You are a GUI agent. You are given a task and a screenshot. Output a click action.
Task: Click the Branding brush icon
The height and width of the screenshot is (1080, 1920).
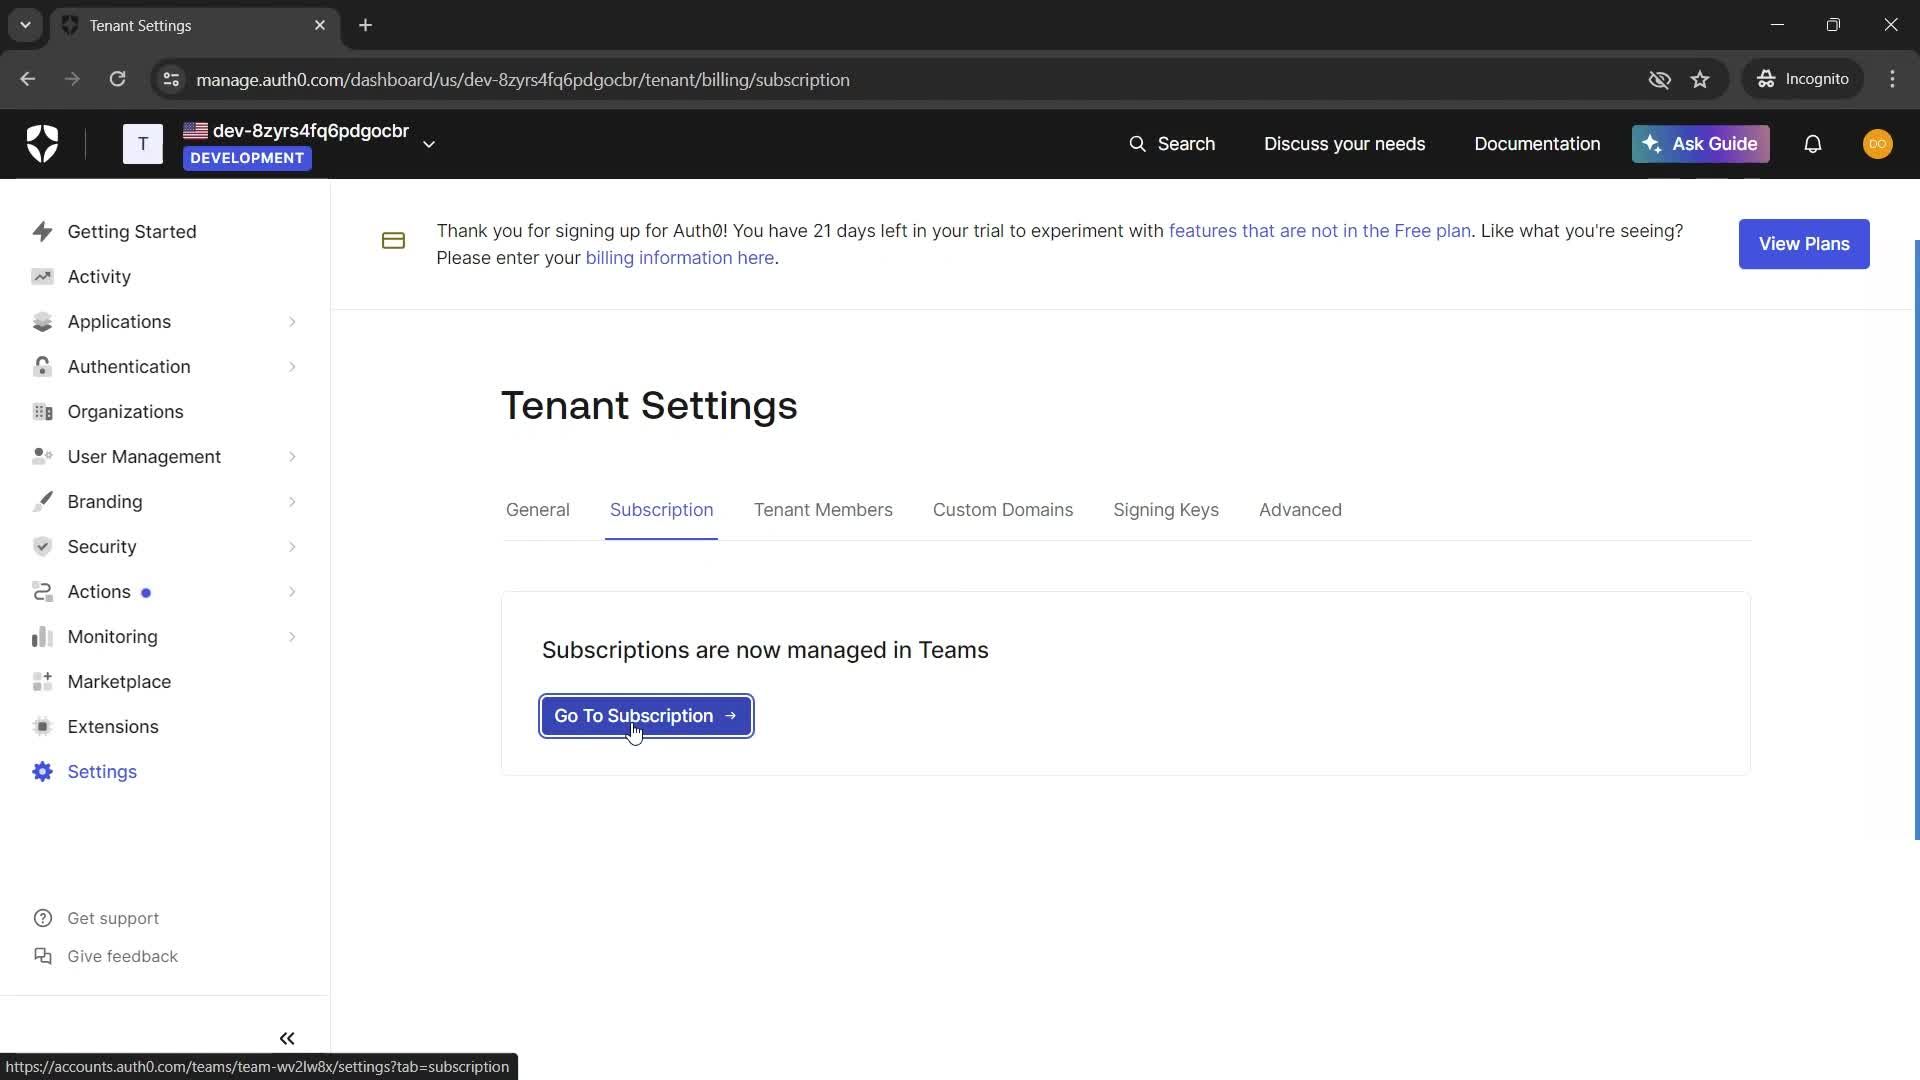click(42, 501)
